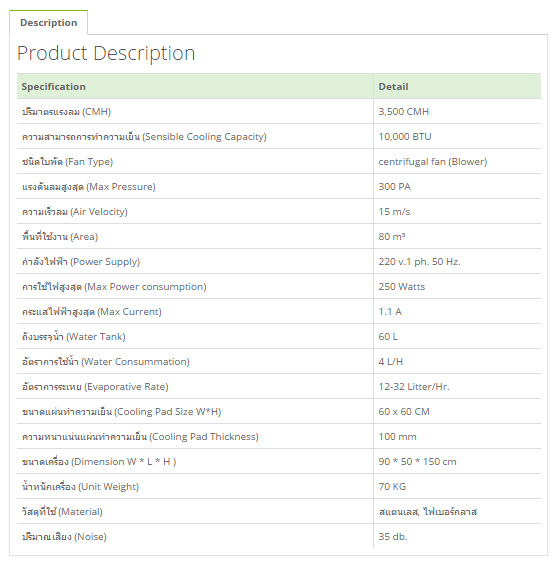Select the 250 Watts value cell

pos(457,286)
